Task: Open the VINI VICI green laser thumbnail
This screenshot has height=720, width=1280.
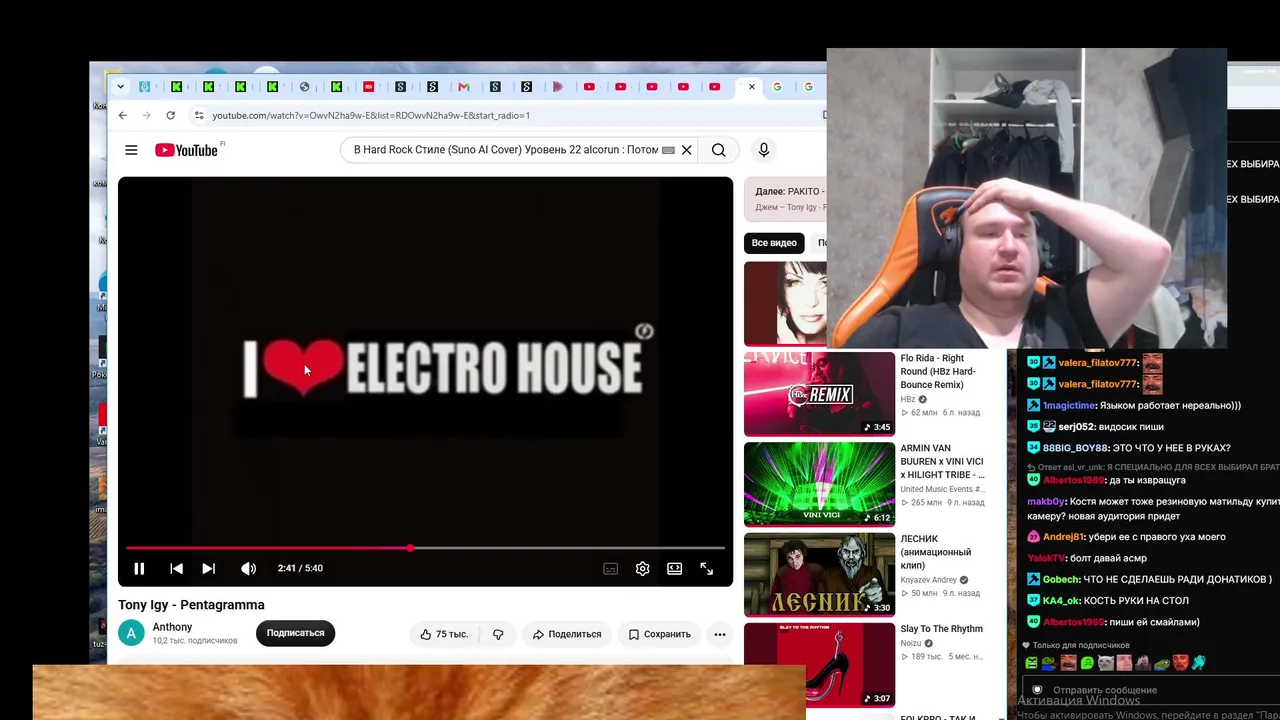Action: tap(819, 484)
